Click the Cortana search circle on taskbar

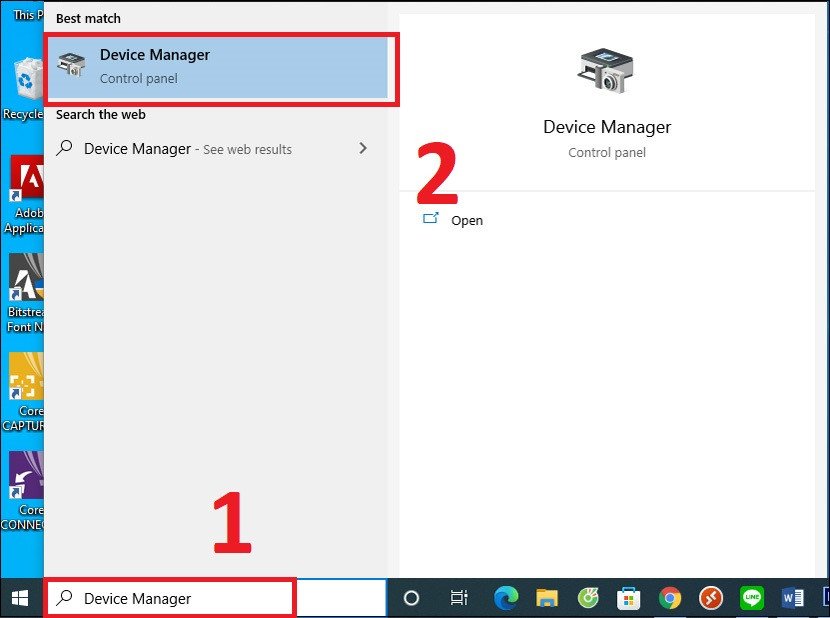(x=411, y=597)
